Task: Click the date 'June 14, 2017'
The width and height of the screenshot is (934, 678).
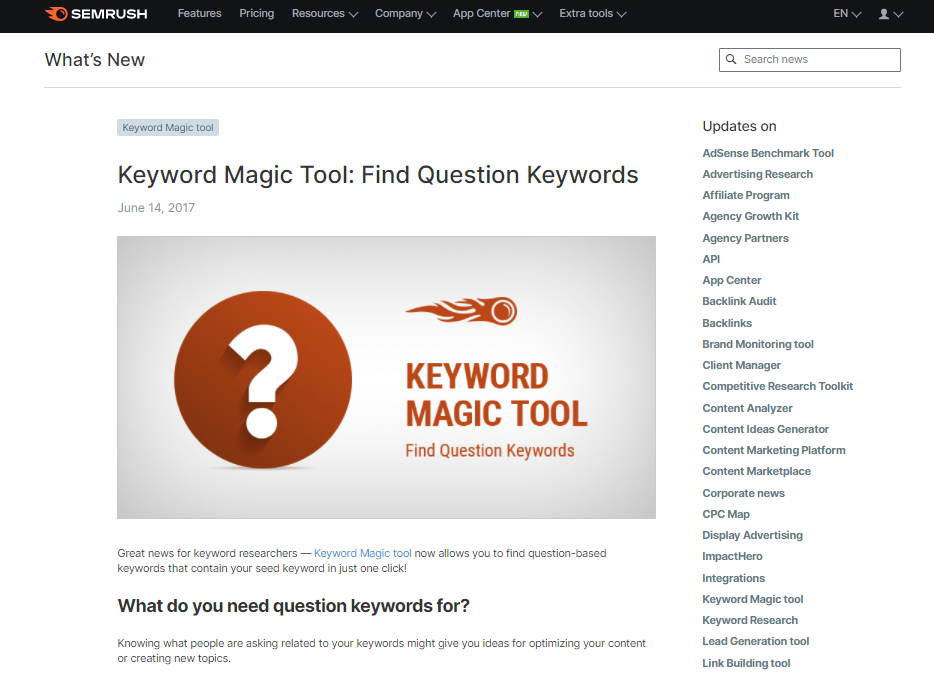Action: (x=156, y=208)
